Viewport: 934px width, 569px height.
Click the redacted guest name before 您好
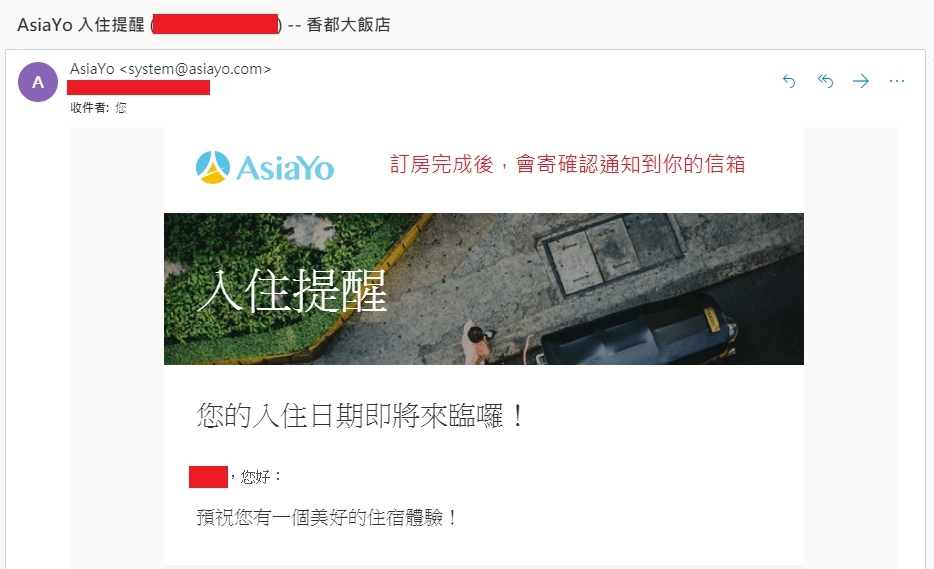tap(208, 477)
